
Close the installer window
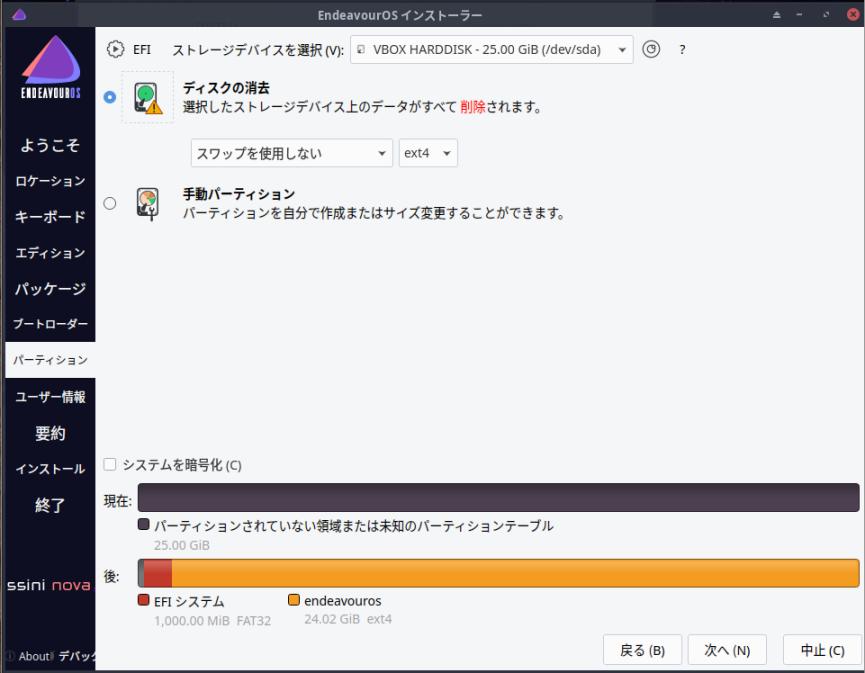coord(853,14)
